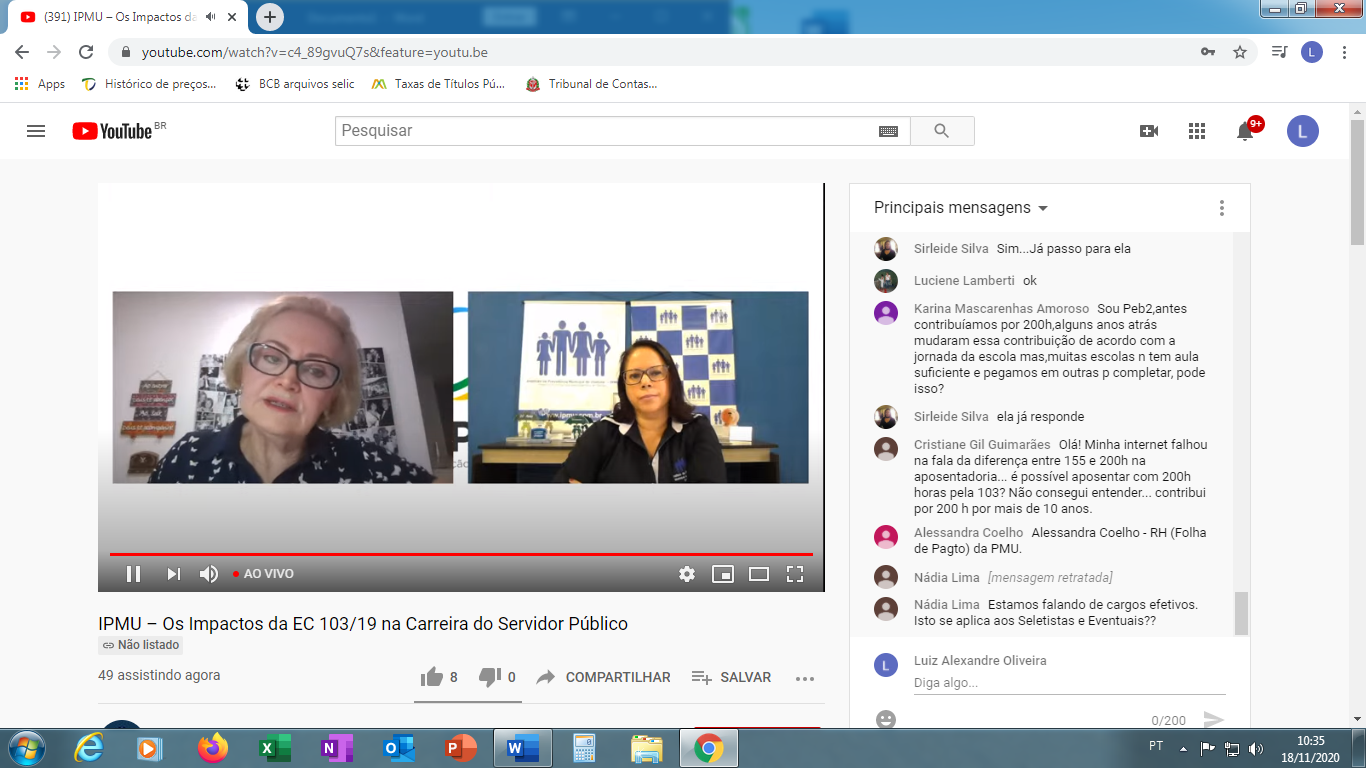Viewport: 1366px width, 768px height.
Task: Enable the miniplayer mode
Action: click(x=723, y=574)
